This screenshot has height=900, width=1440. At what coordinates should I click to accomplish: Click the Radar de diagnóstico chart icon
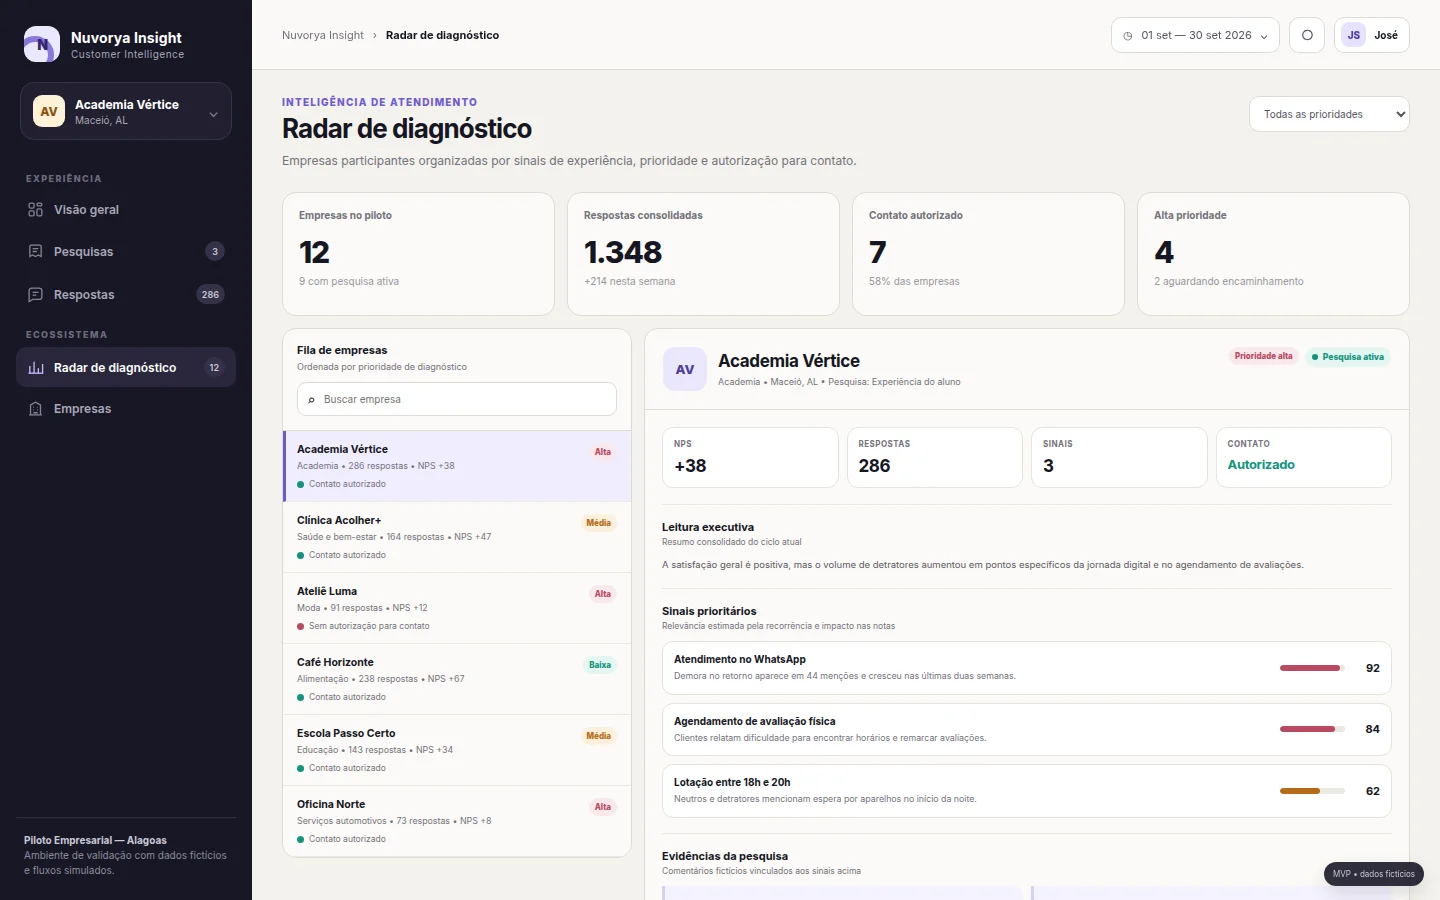point(36,367)
